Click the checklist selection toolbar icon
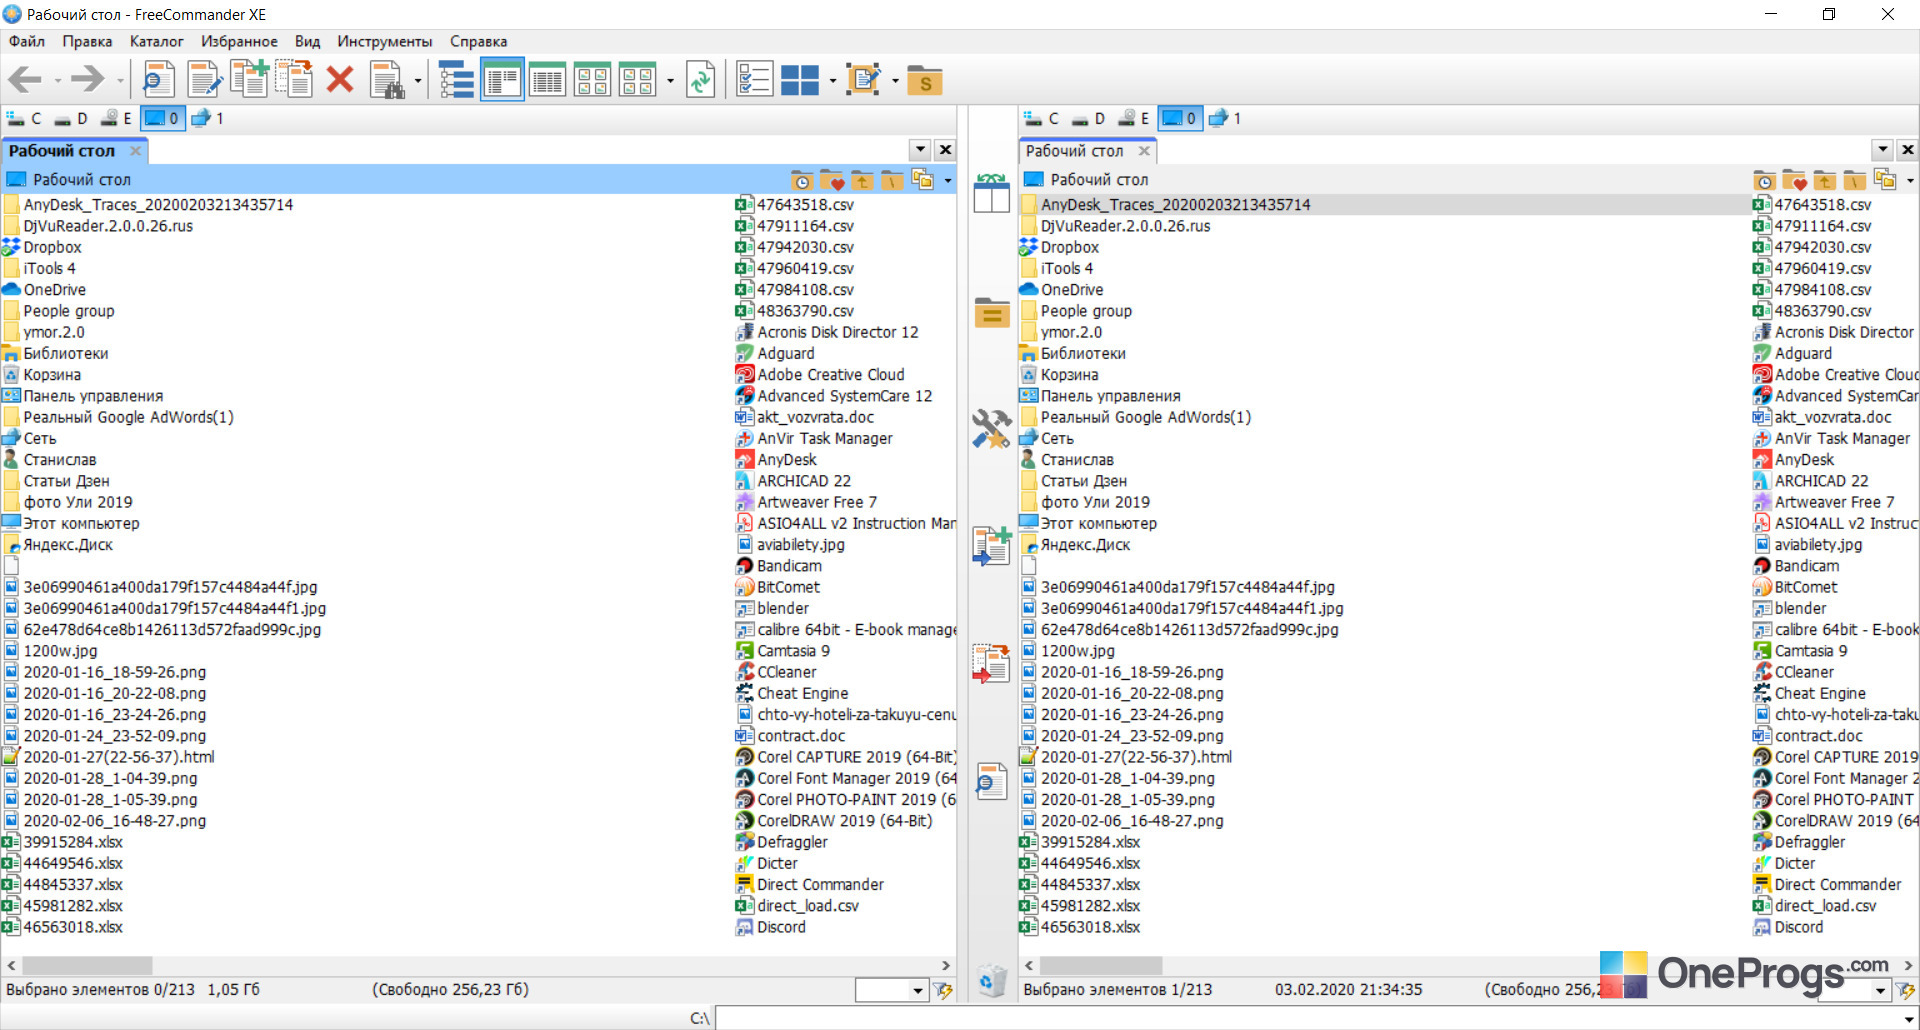1920x1030 pixels. pos(754,80)
